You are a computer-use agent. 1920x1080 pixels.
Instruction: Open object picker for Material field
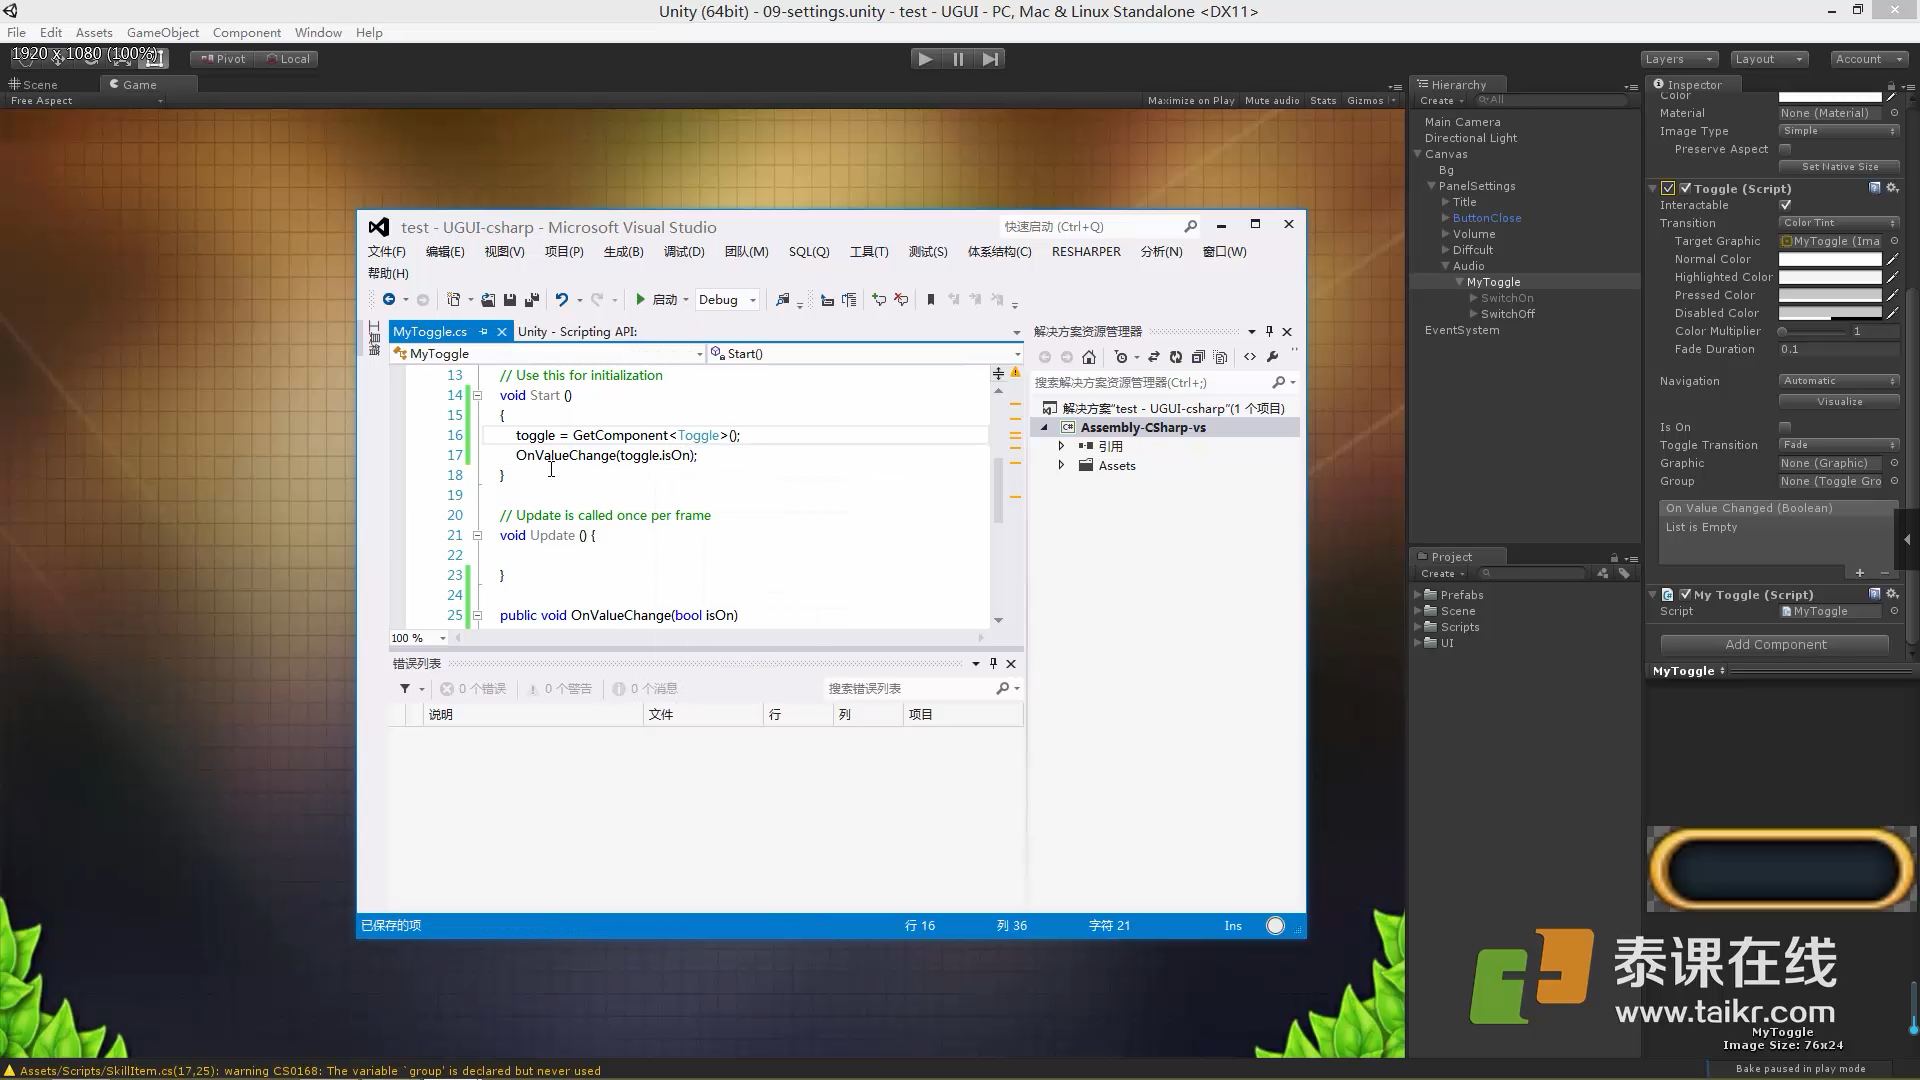[x=1894, y=113]
